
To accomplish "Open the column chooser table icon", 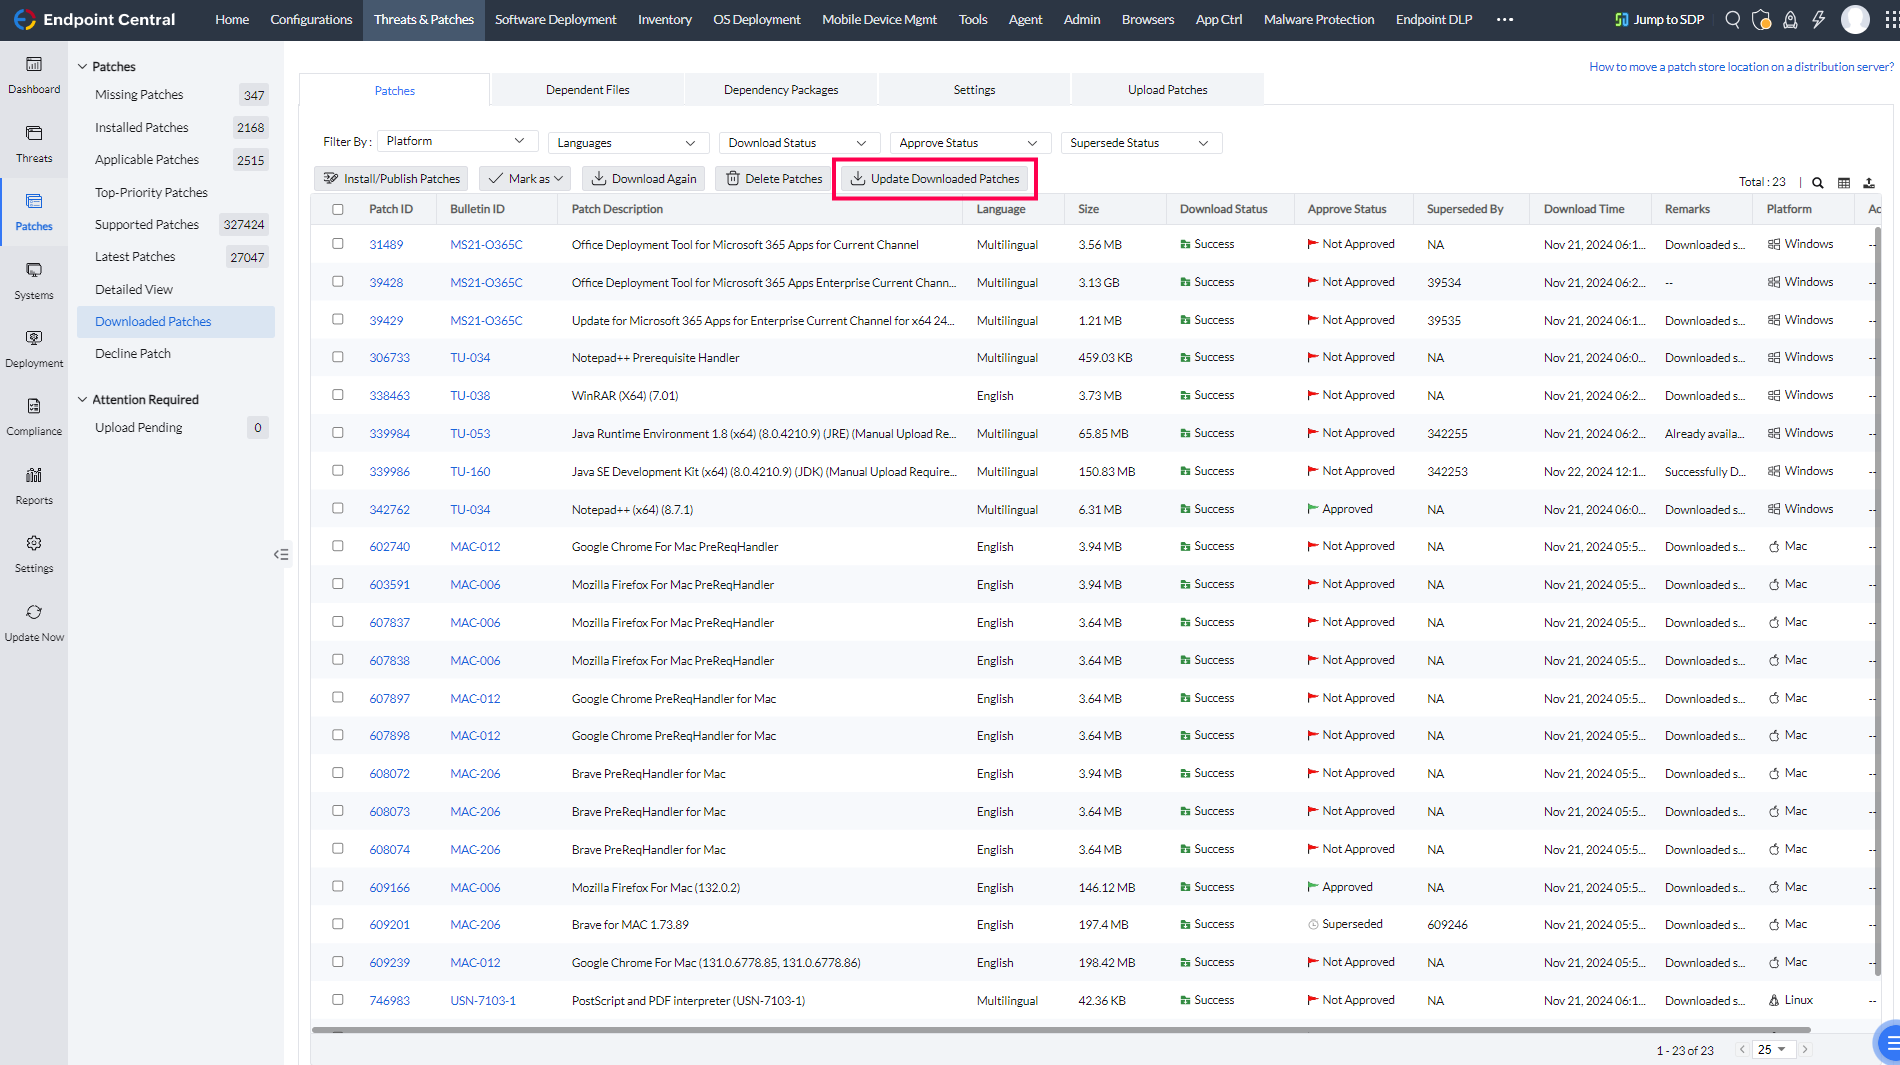I will tap(1844, 183).
